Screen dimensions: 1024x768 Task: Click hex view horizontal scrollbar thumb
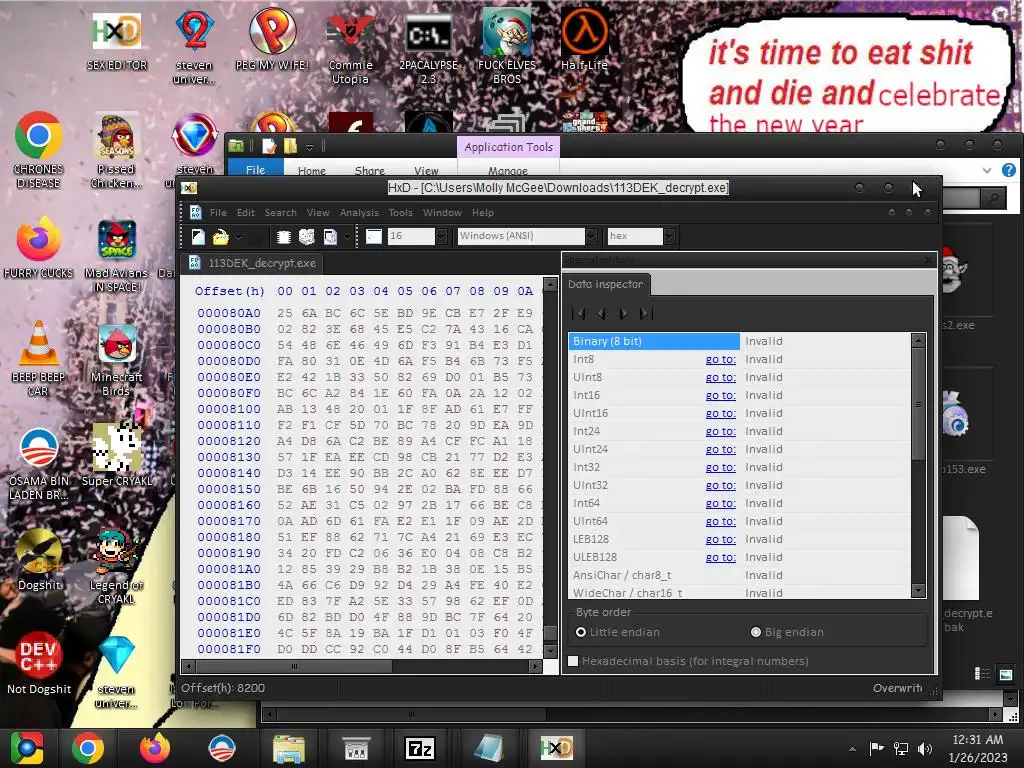click(293, 666)
